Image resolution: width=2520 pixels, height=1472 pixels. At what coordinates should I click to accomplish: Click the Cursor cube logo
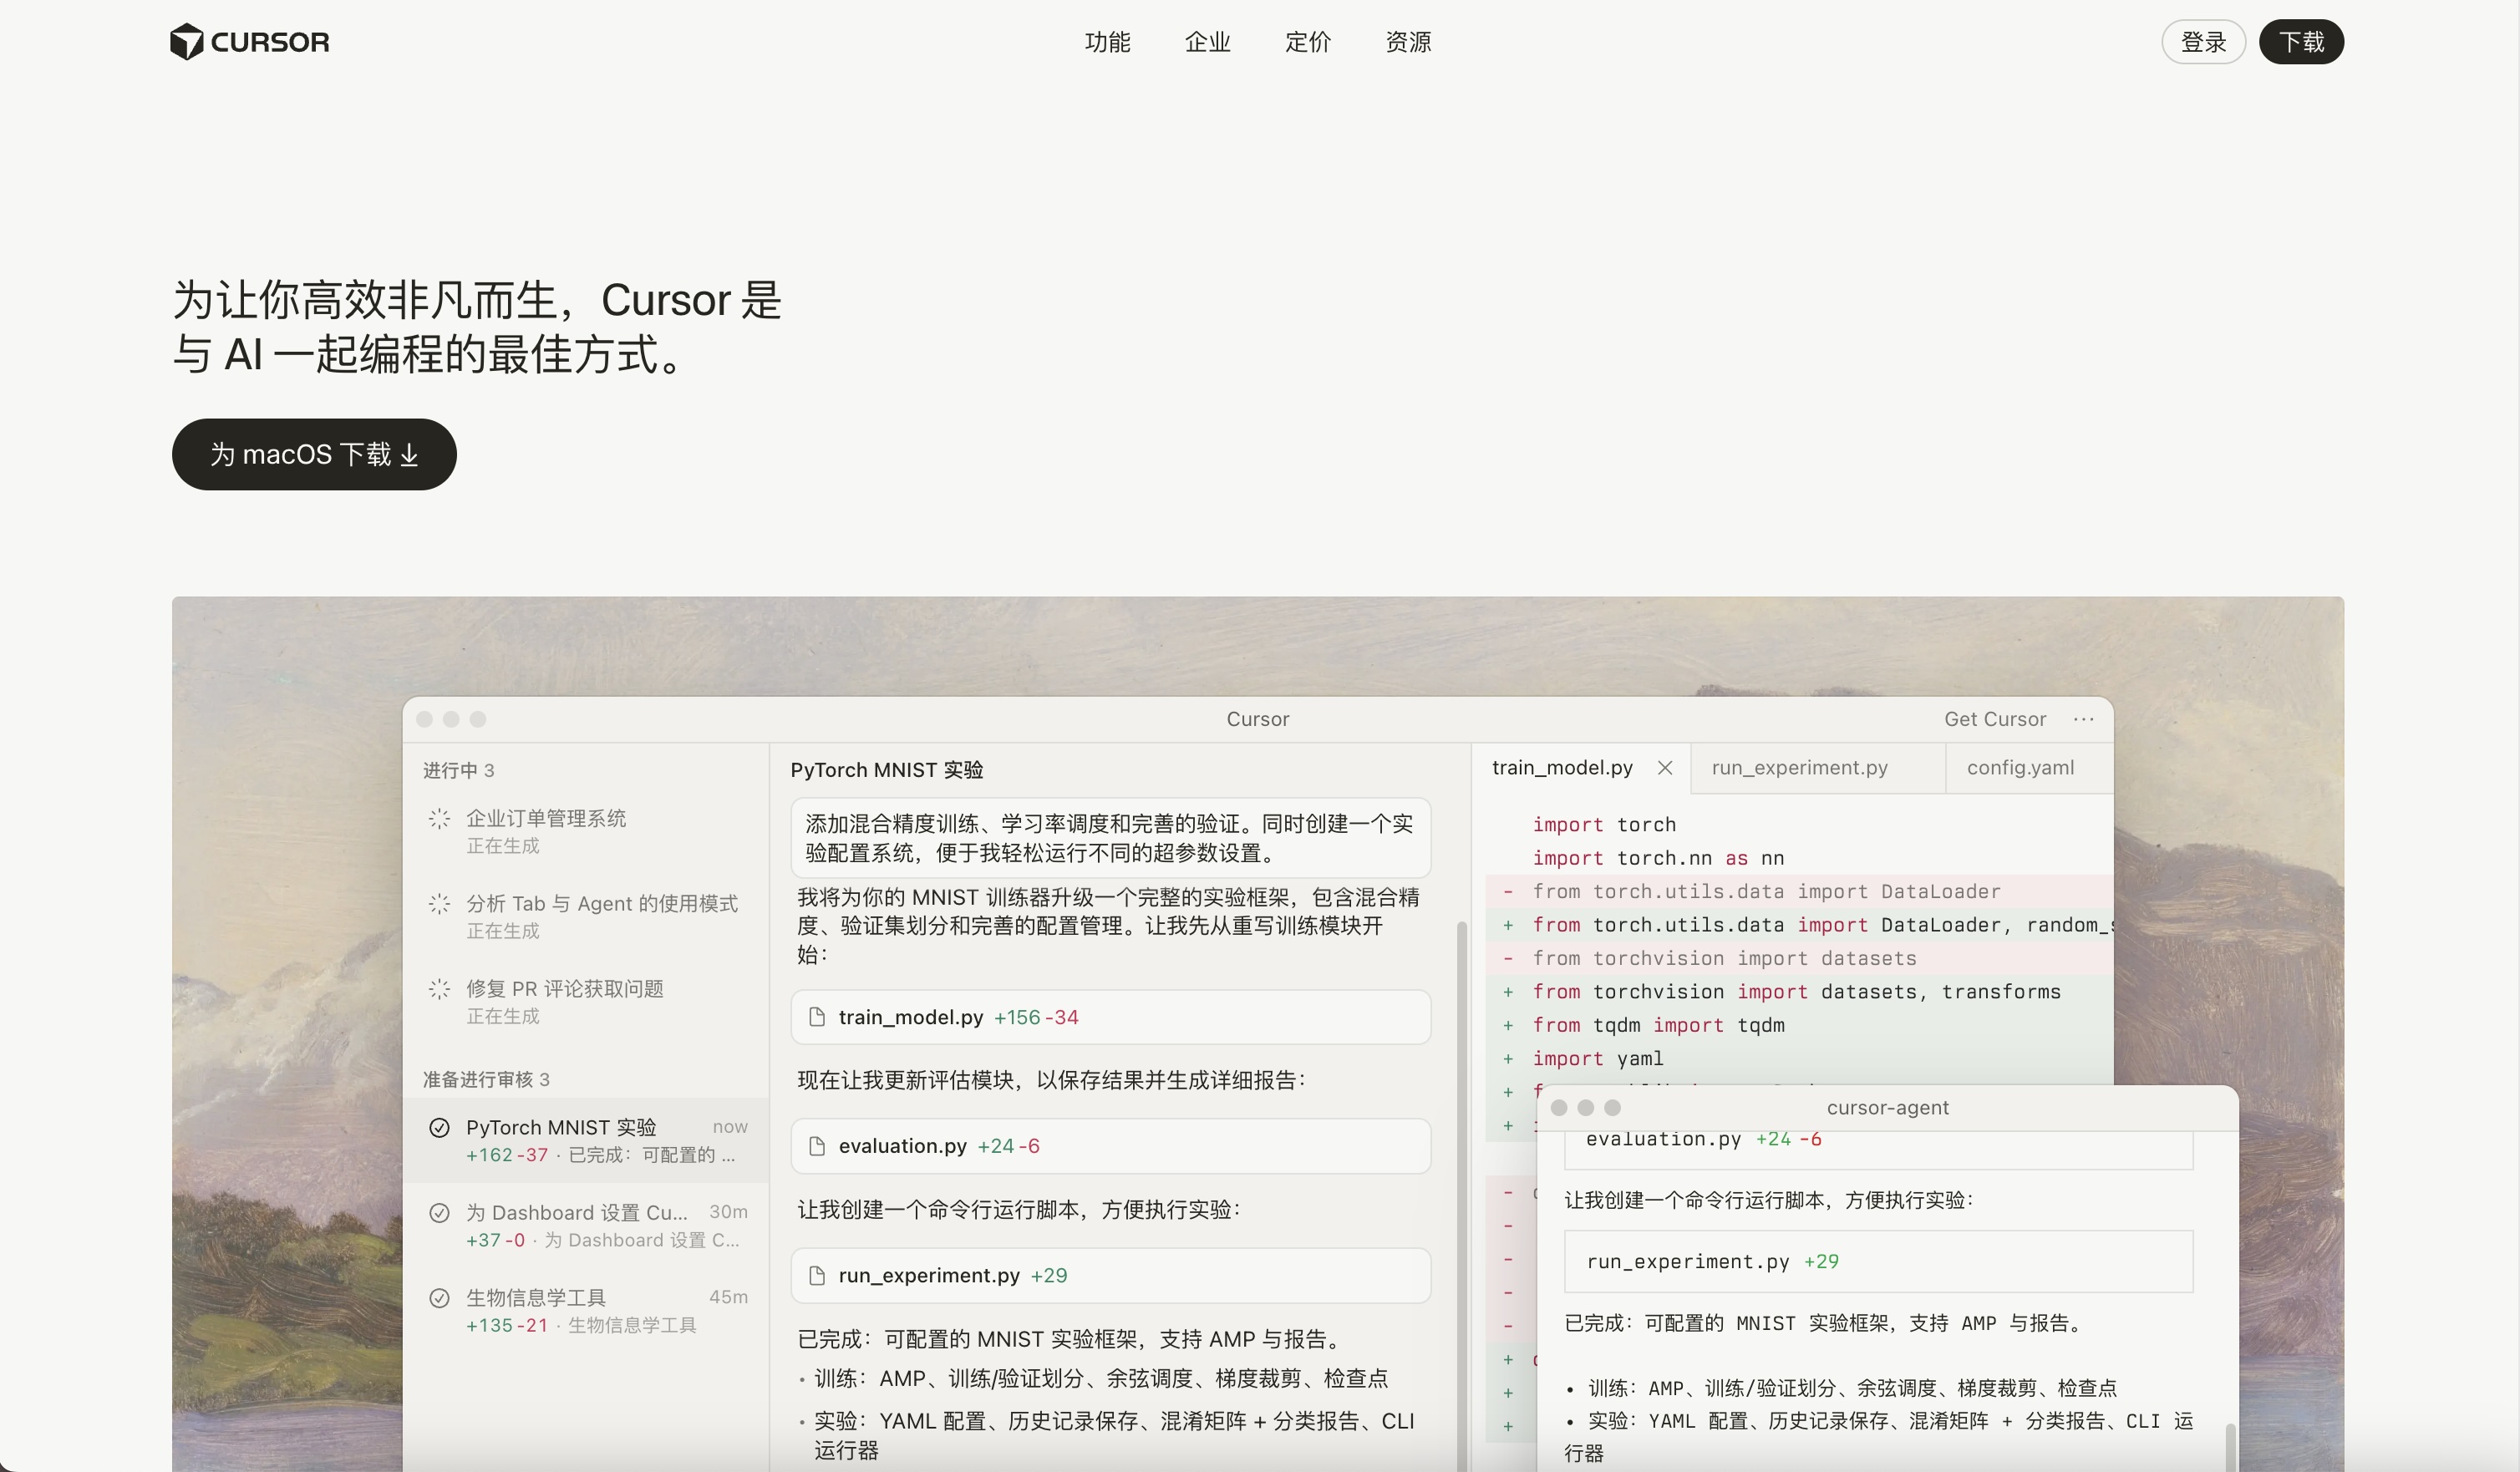pyautogui.click(x=187, y=42)
